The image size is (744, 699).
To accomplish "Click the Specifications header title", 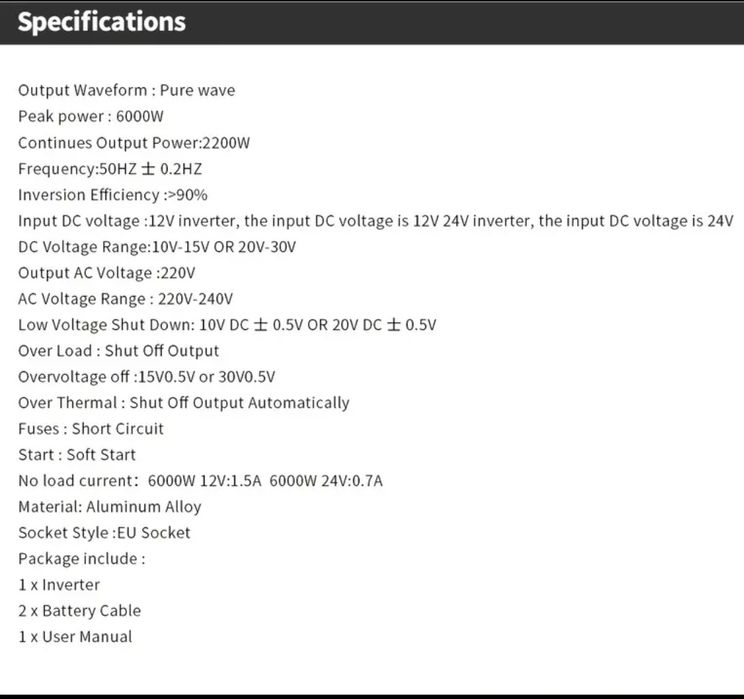I will [x=102, y=22].
